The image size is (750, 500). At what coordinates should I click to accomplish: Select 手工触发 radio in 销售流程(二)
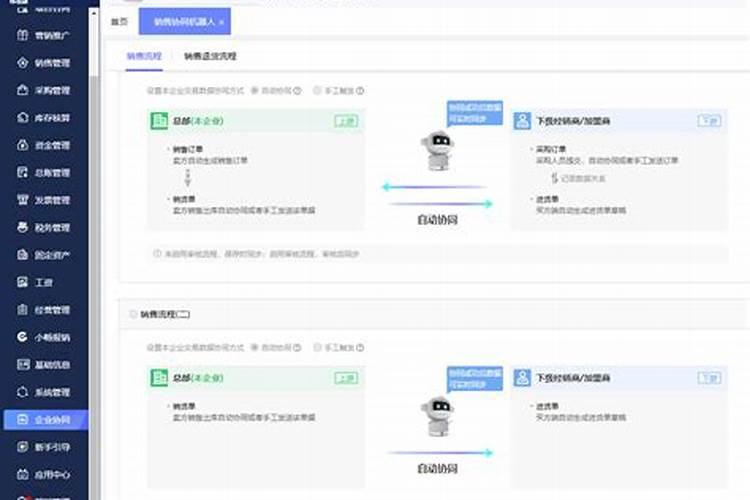tap(317, 347)
